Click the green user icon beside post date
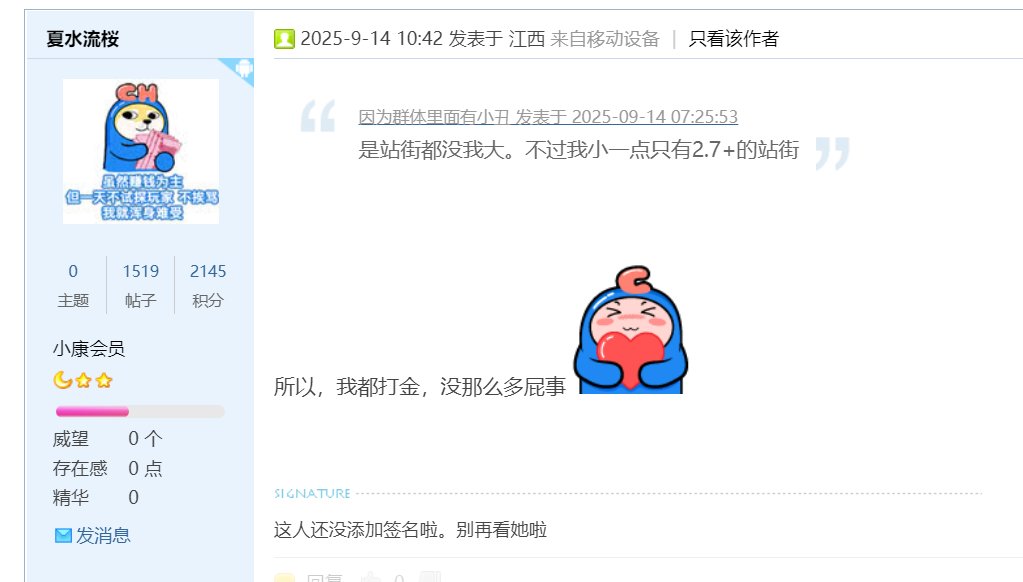 pos(284,39)
